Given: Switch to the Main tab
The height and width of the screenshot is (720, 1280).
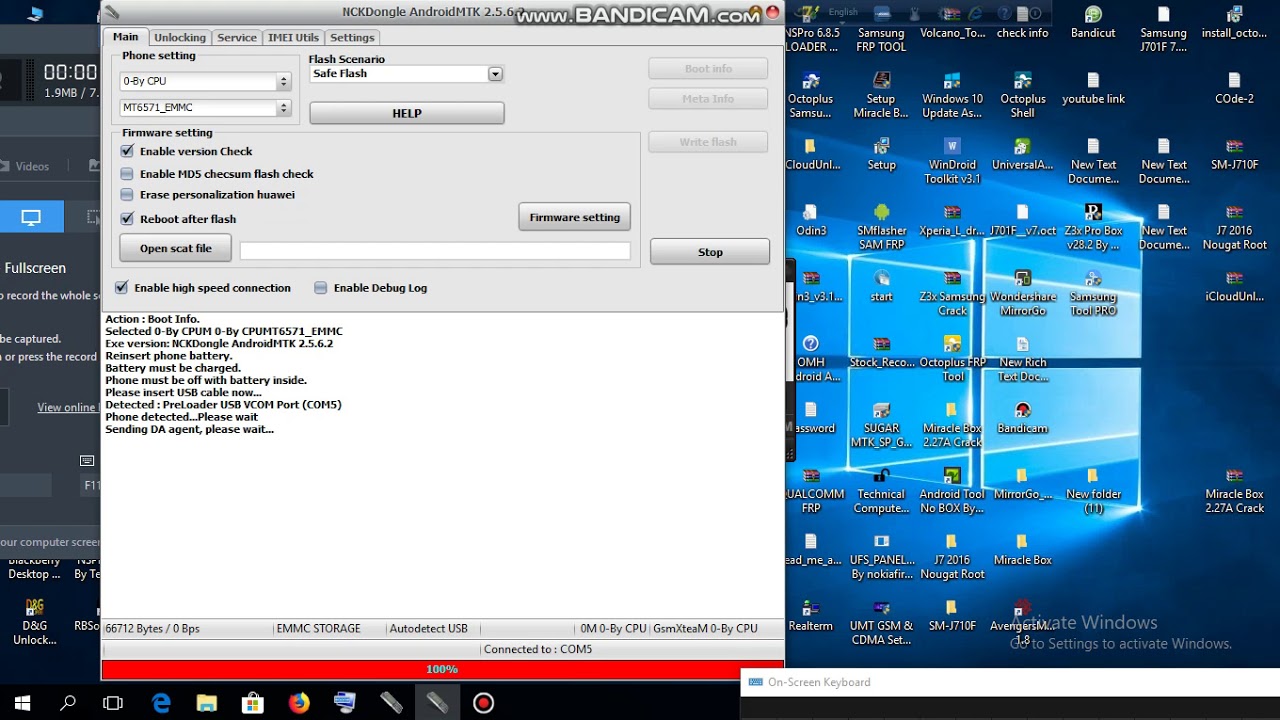Looking at the screenshot, I should [125, 37].
